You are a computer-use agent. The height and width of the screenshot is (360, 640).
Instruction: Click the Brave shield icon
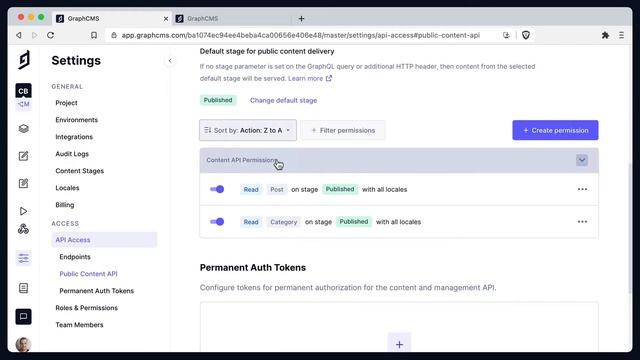526,35
